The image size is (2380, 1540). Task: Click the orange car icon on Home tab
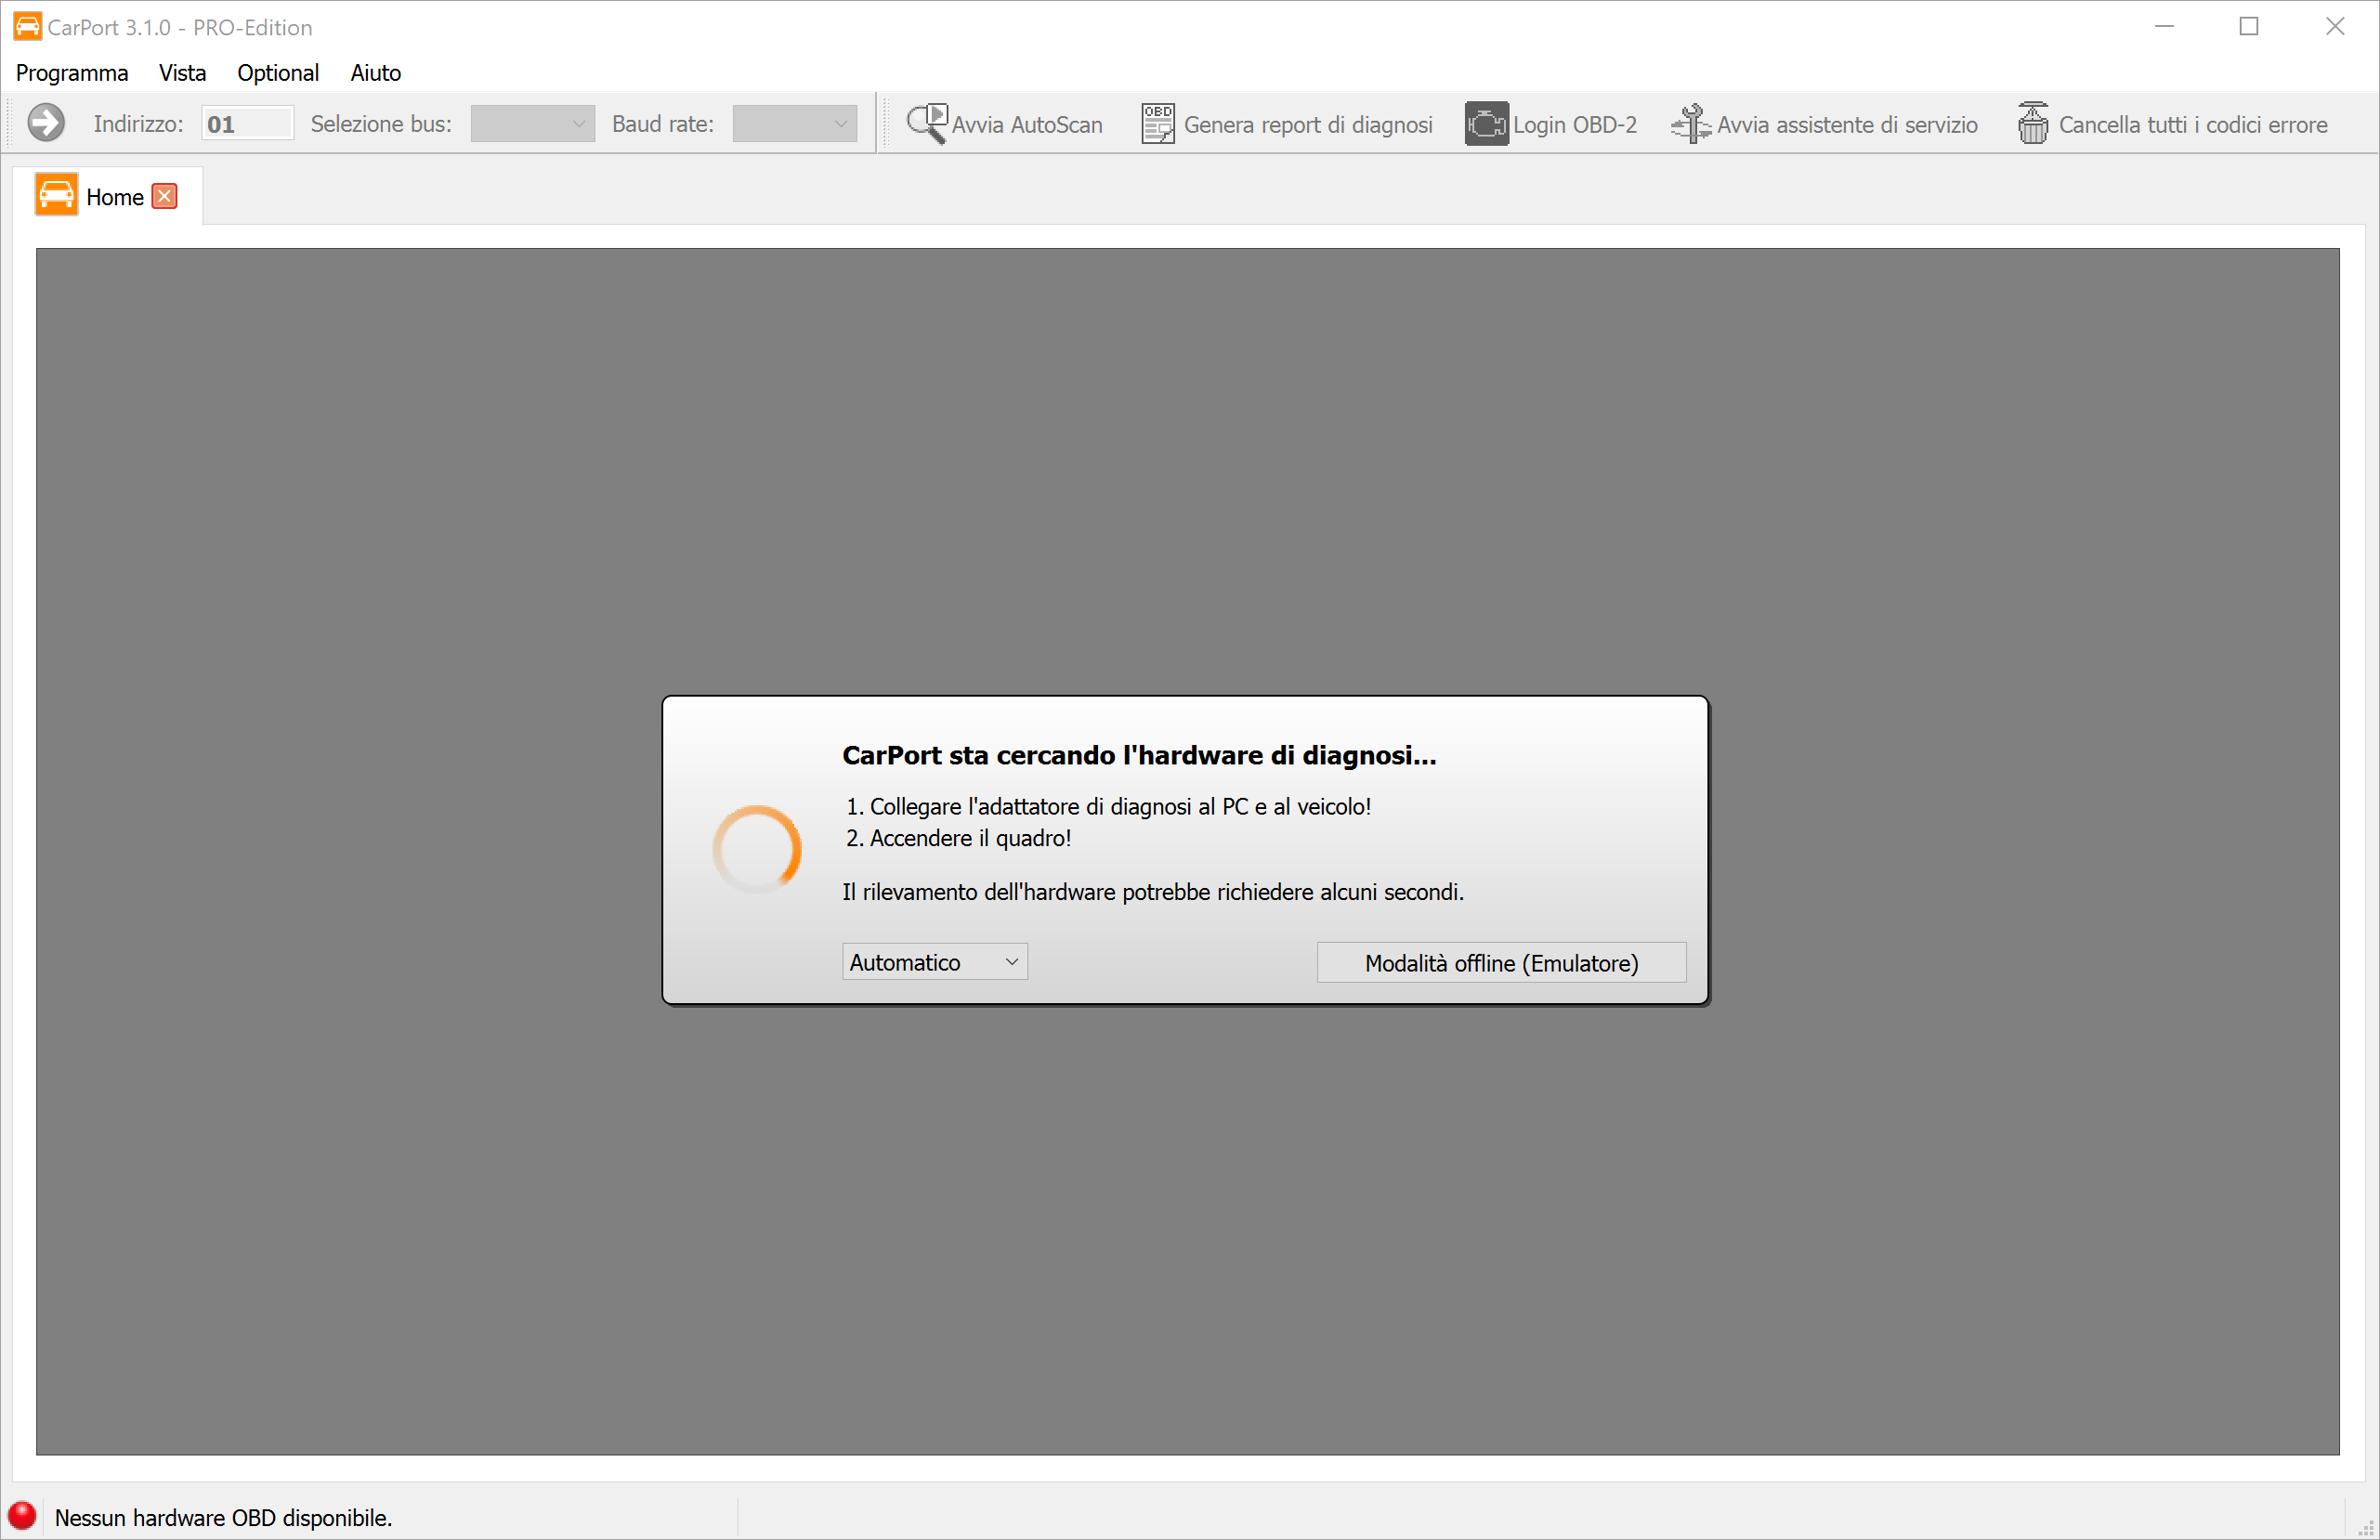coord(56,196)
